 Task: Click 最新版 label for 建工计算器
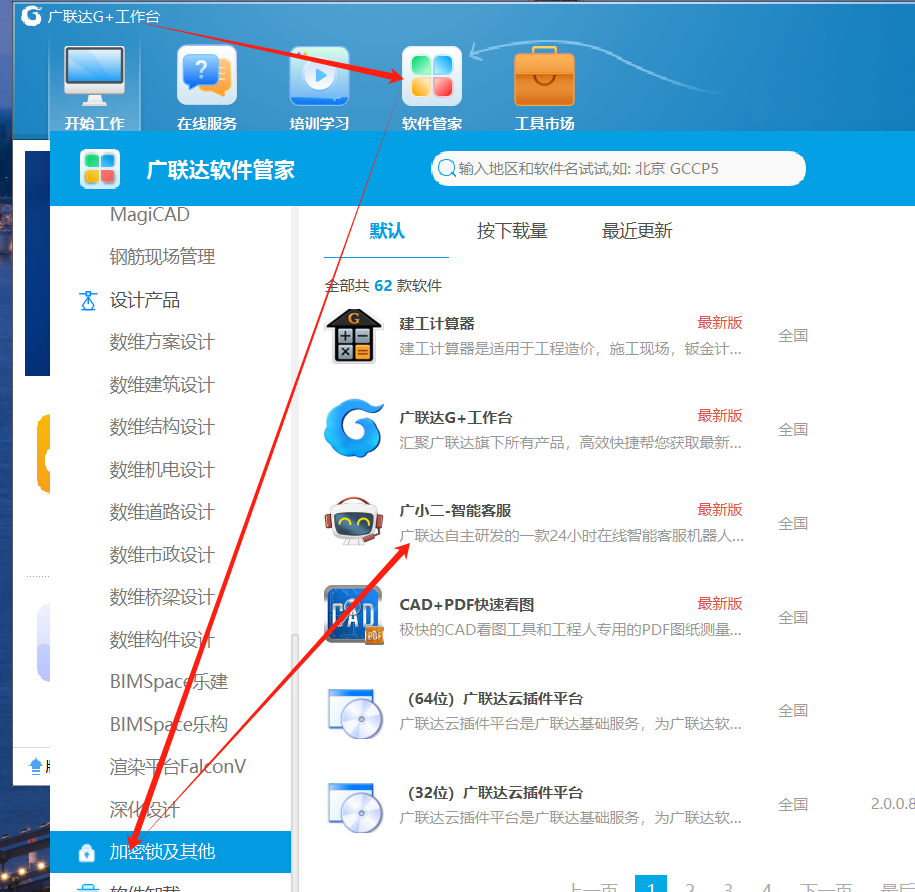pos(720,323)
